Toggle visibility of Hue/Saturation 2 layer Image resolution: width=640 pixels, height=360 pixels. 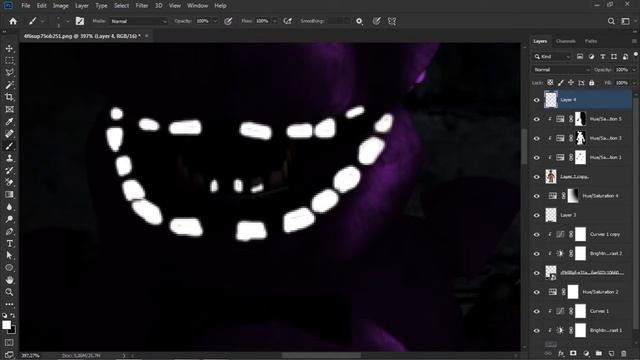(537, 292)
